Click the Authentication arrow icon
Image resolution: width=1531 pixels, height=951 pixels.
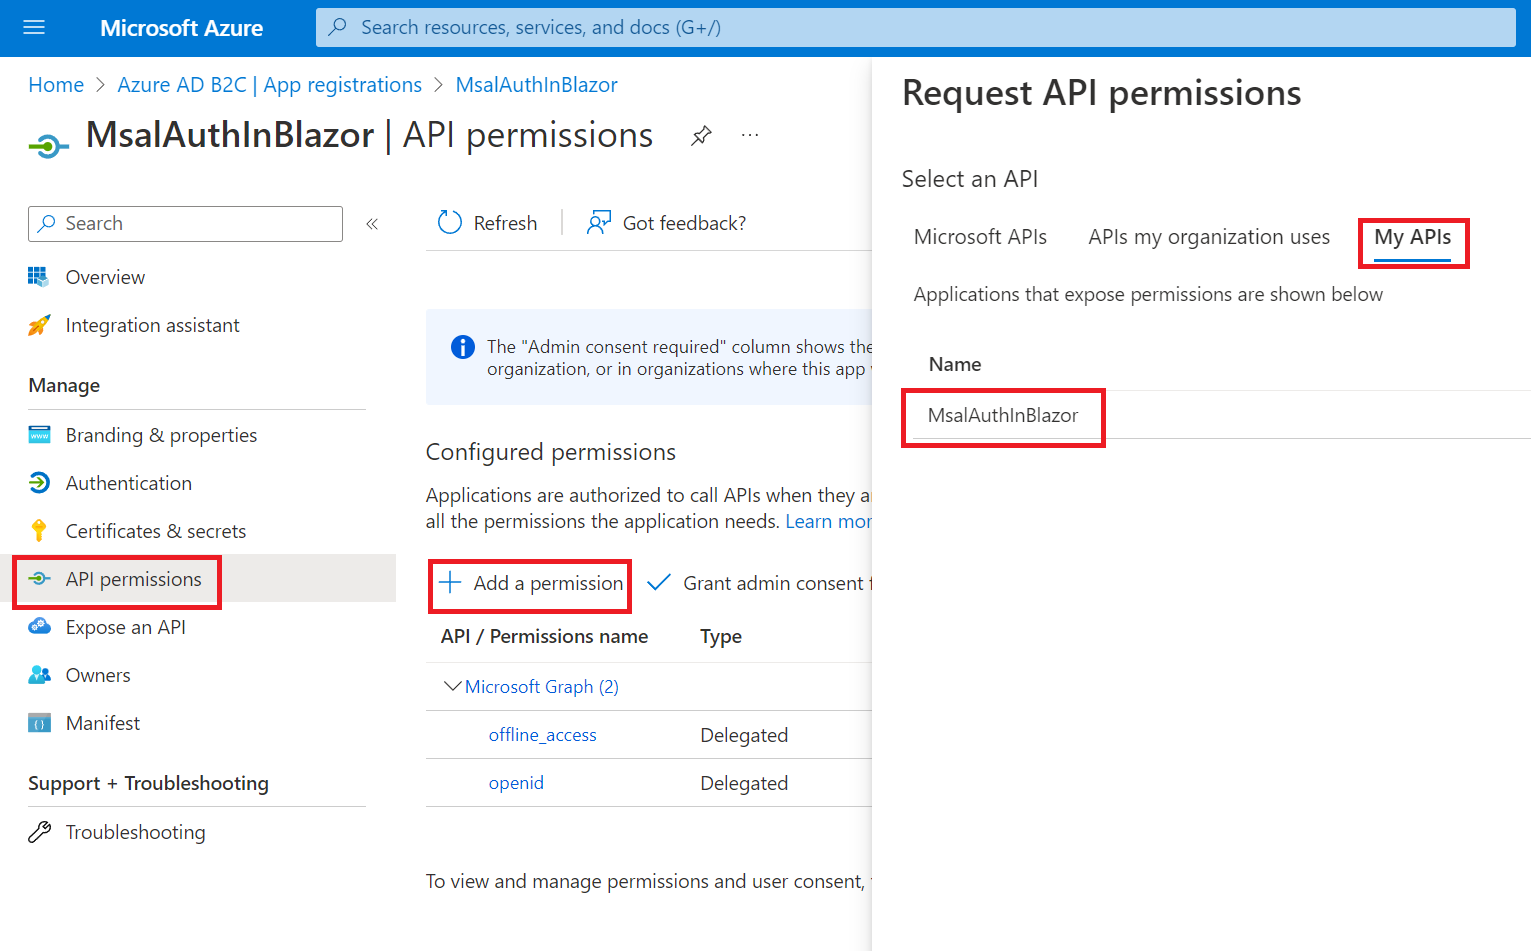[39, 483]
